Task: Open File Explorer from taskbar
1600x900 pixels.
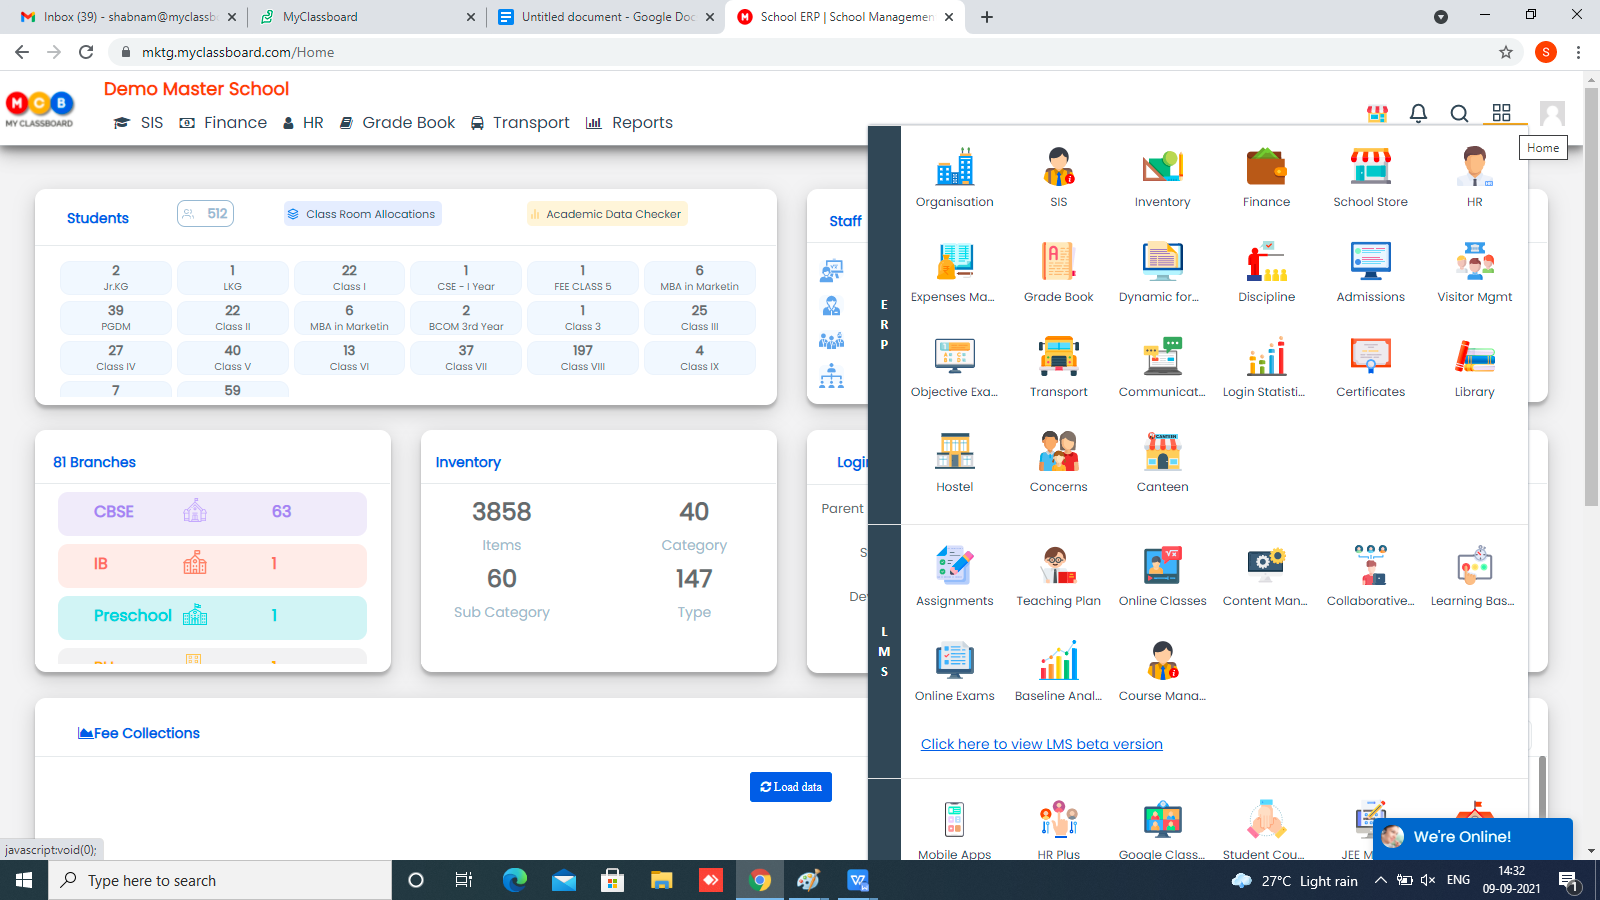Action: 662,880
